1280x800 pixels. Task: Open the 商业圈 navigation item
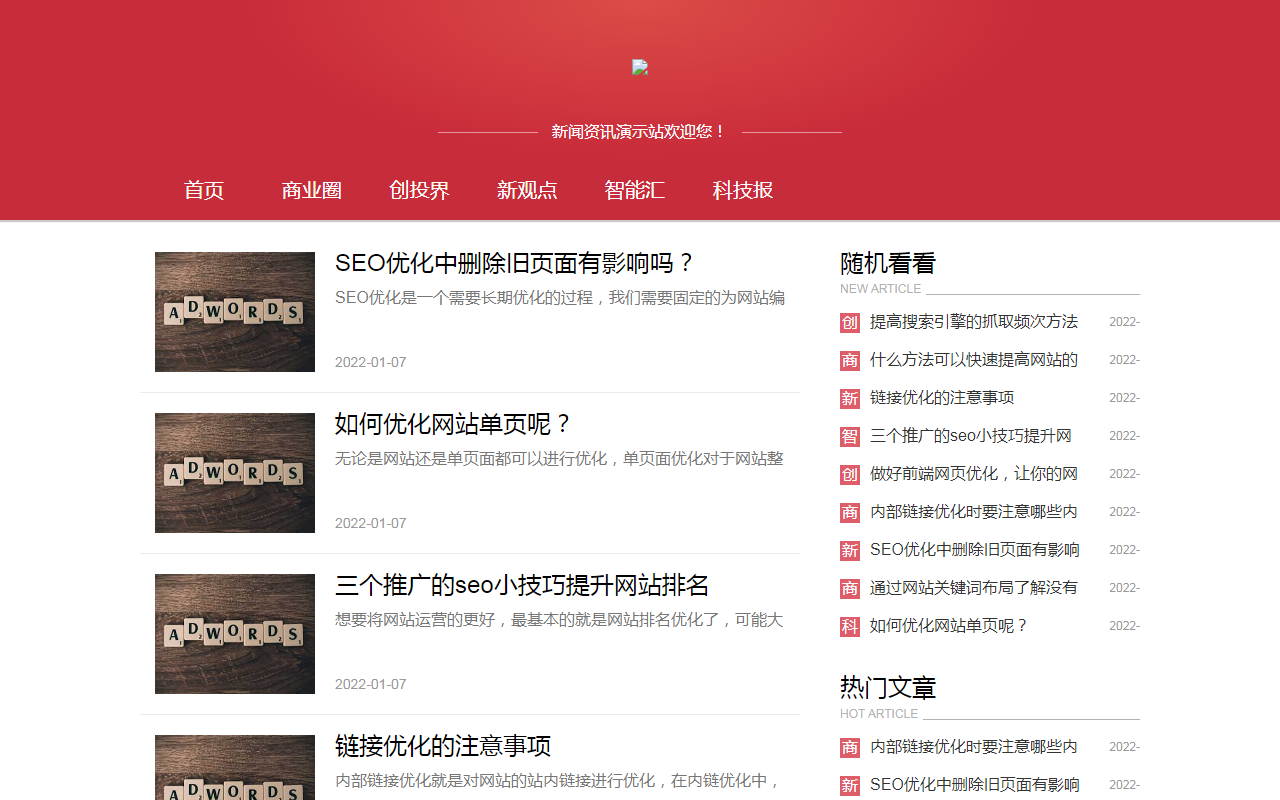(x=312, y=190)
